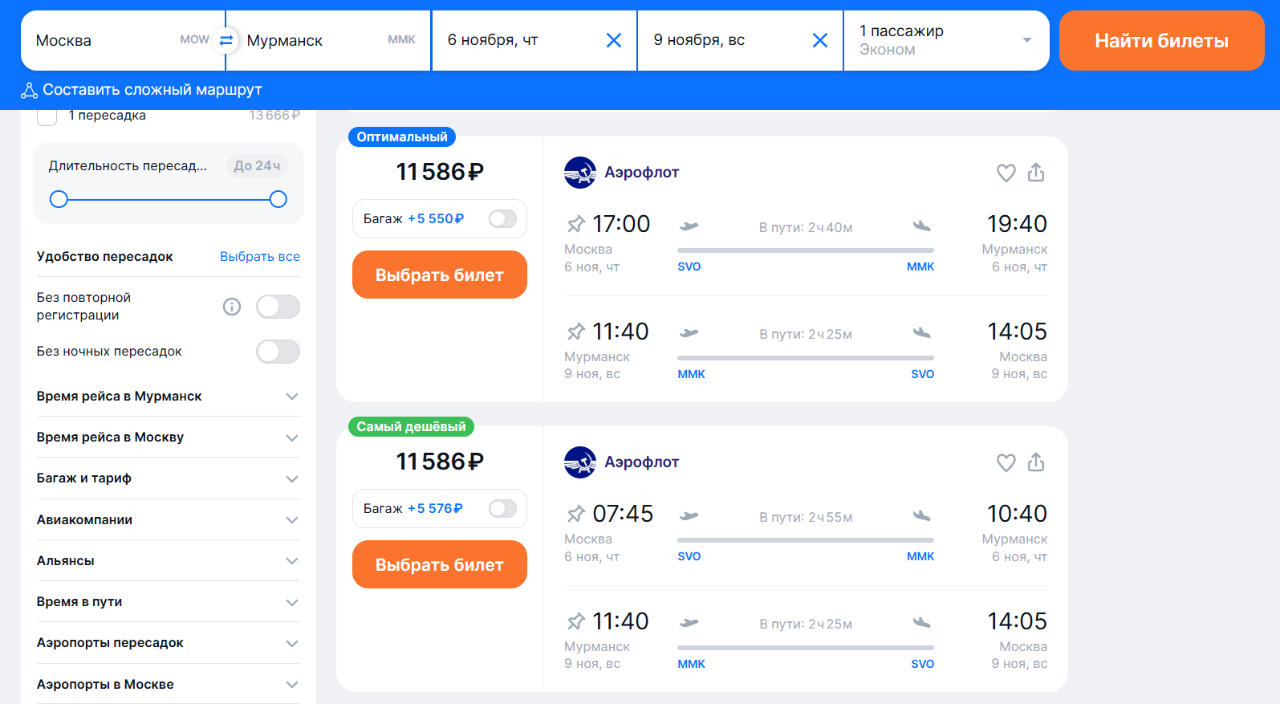The image size is (1280, 704).
Task: Clear the 9 ноября return date
Action: 820,40
